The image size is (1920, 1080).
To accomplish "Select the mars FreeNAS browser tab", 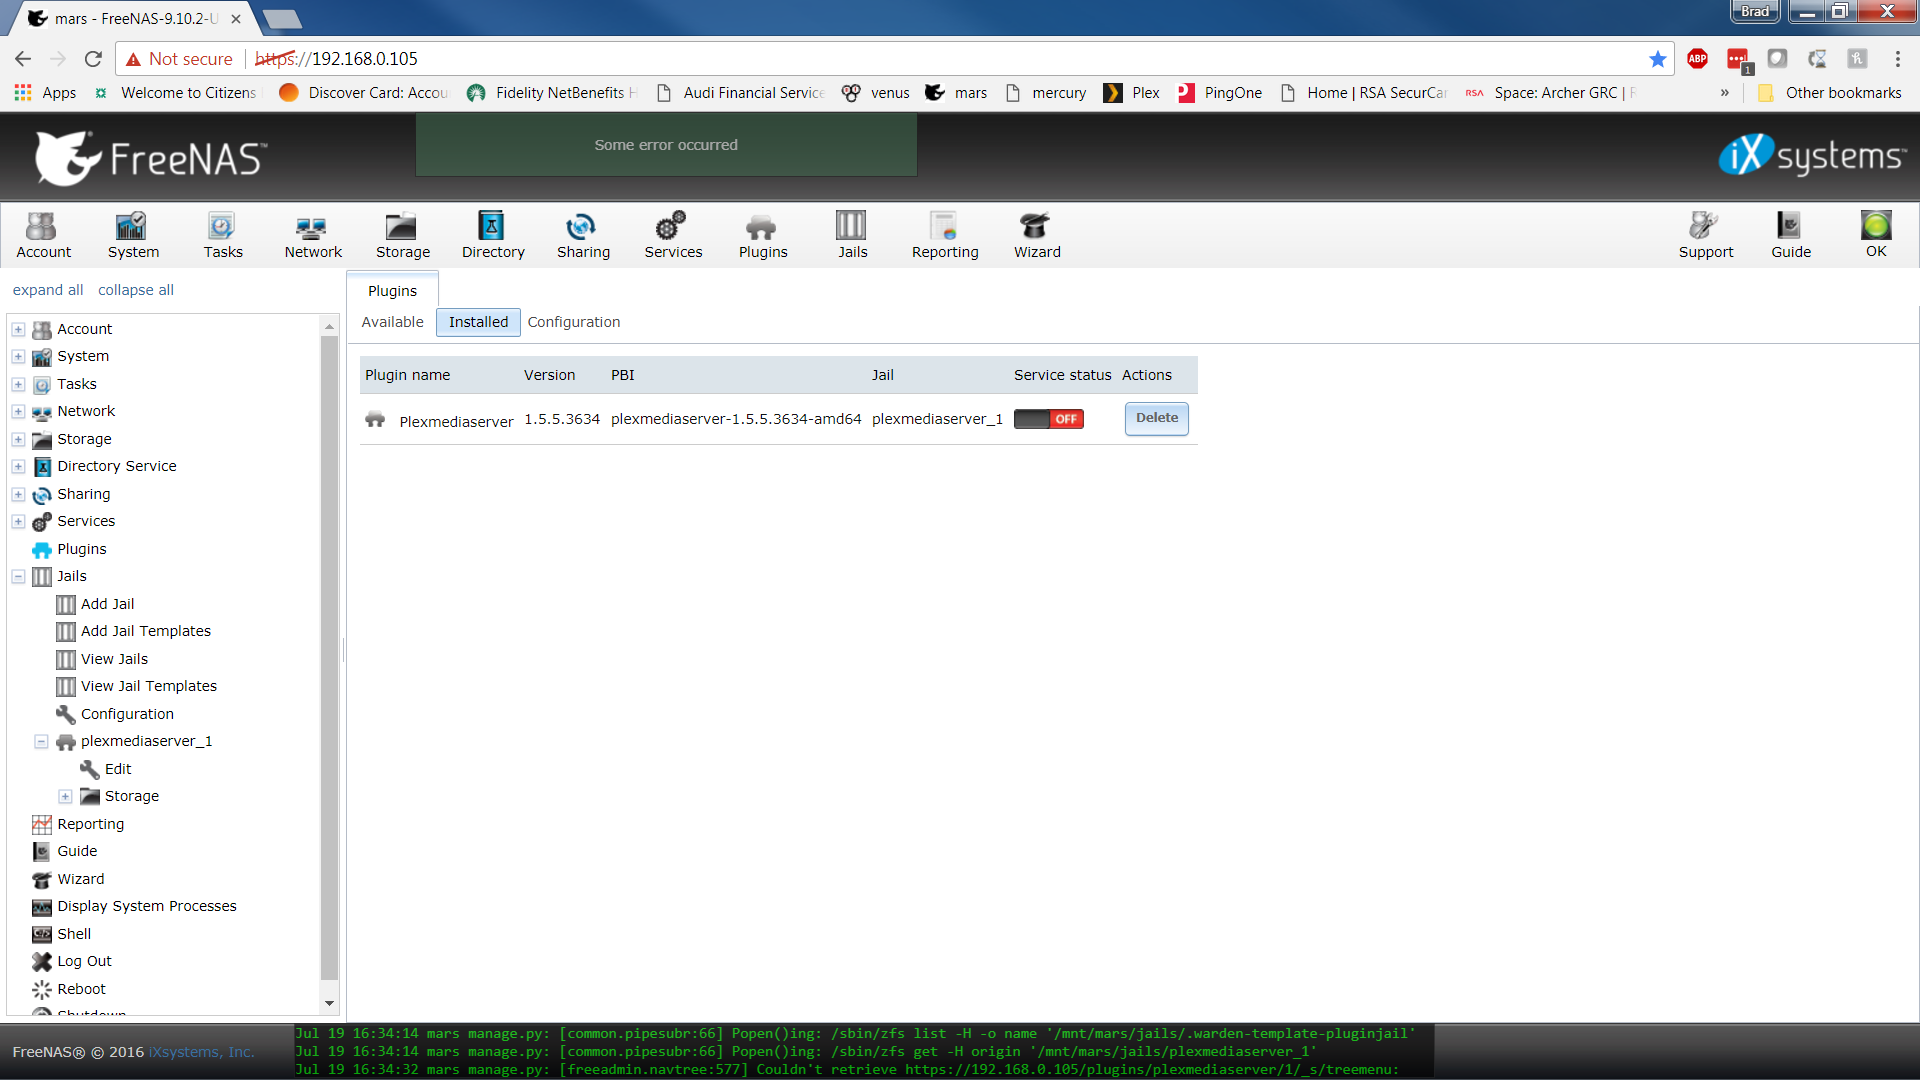I will coord(135,18).
